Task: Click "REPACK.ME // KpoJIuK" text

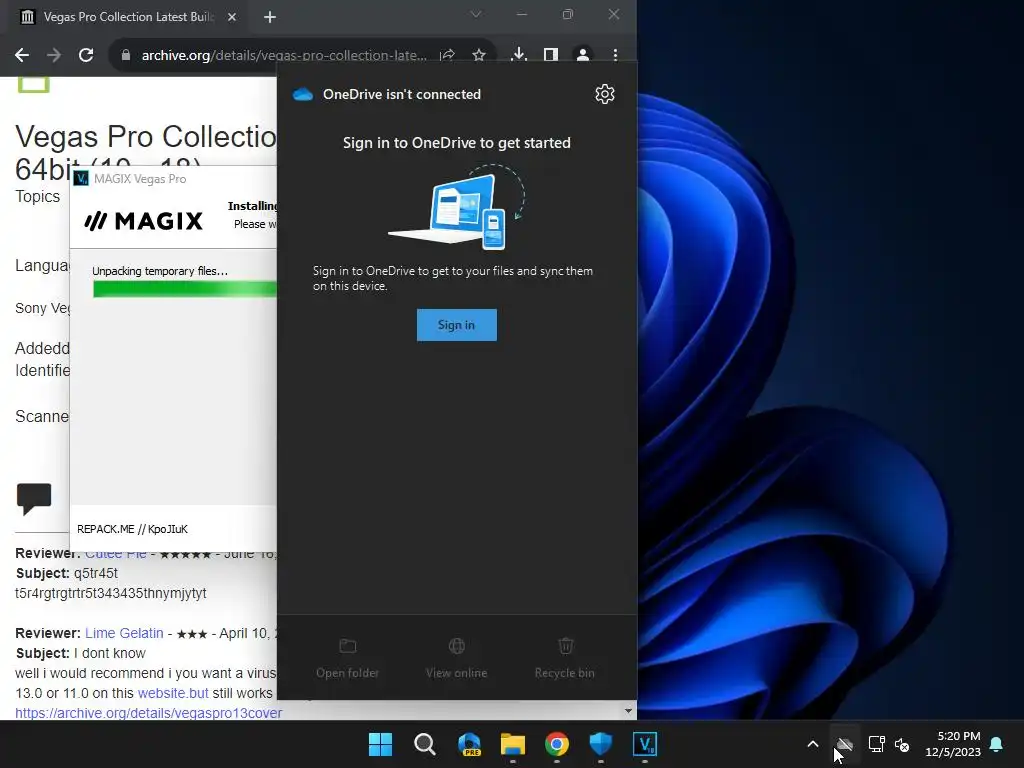Action: [x=133, y=529]
